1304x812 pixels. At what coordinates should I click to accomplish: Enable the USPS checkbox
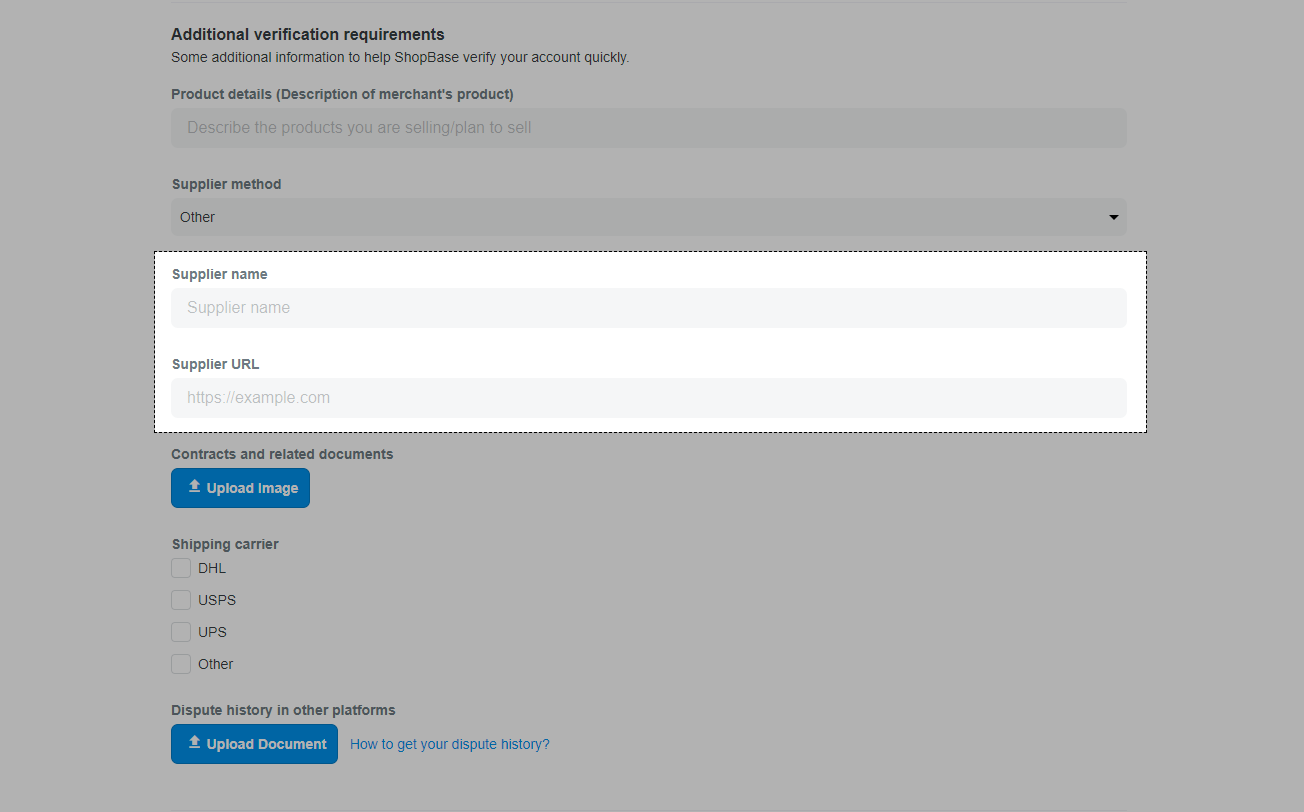tap(181, 600)
